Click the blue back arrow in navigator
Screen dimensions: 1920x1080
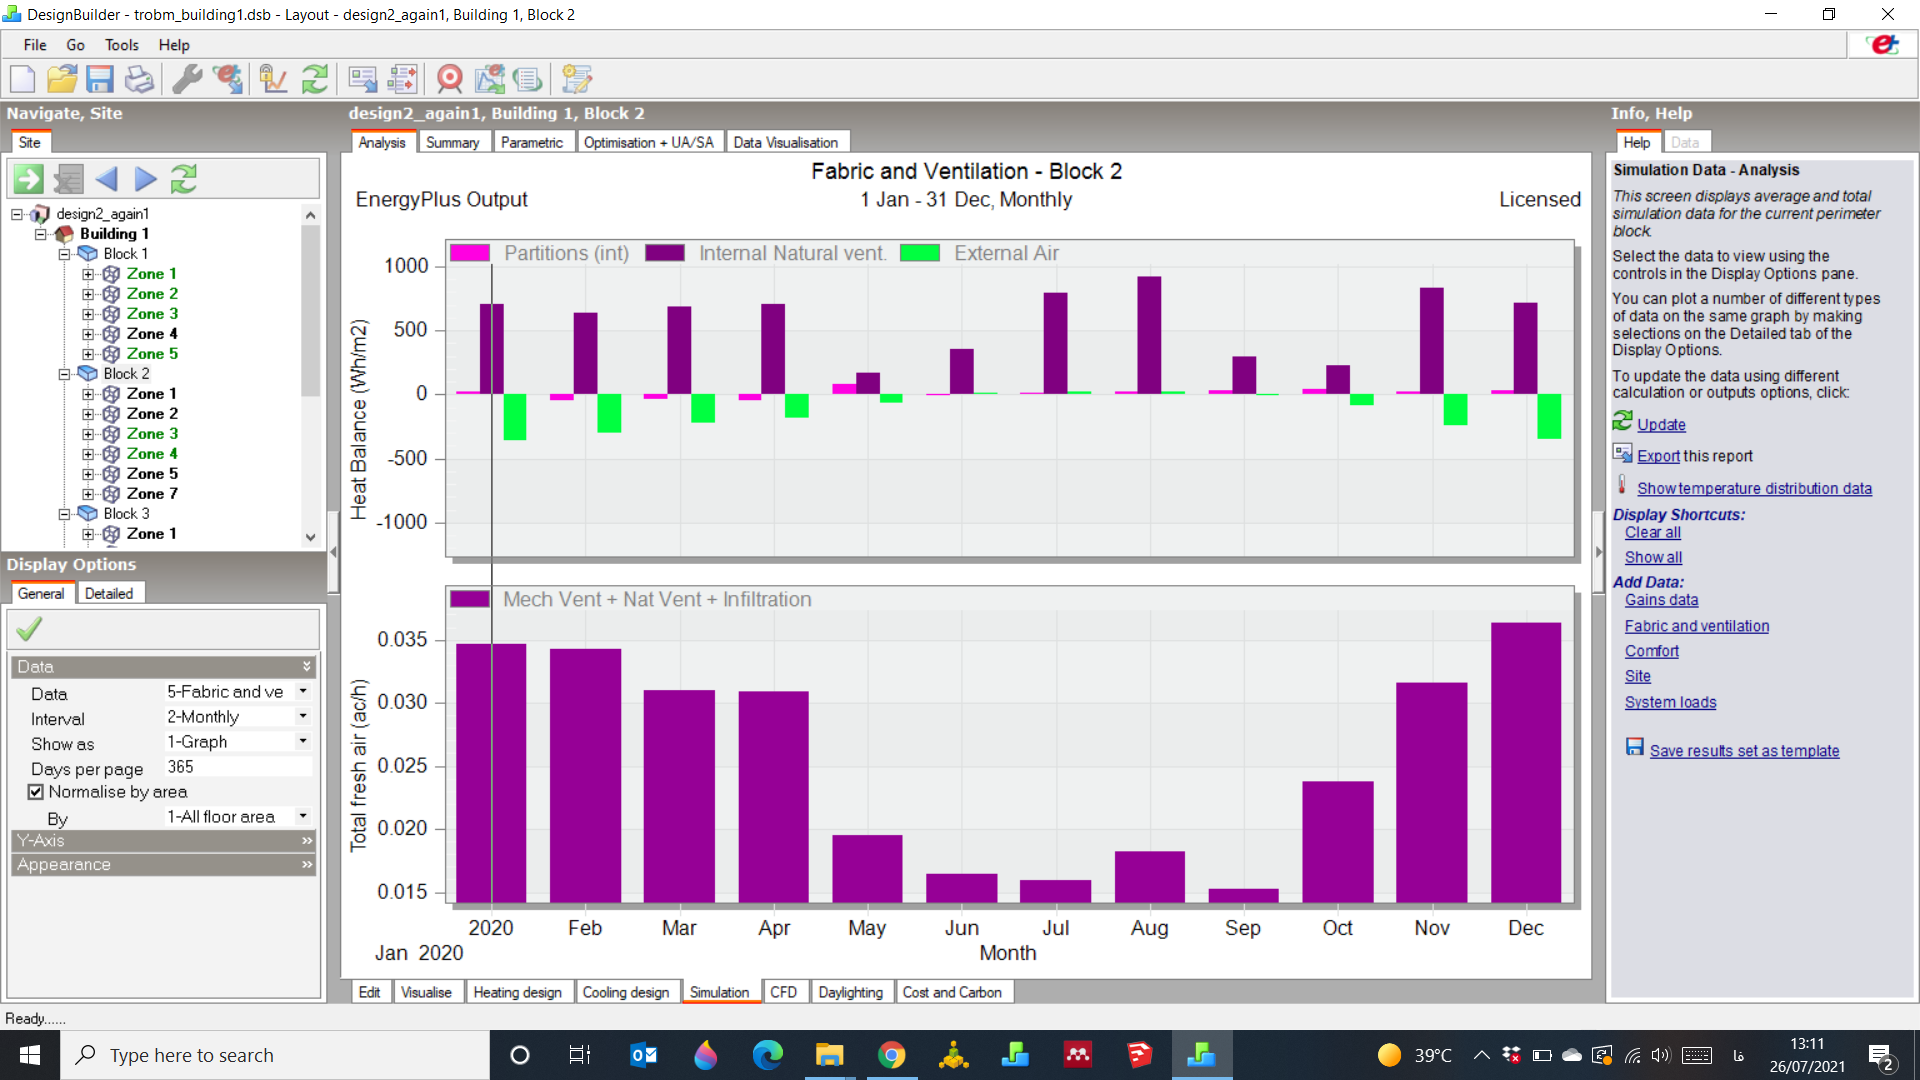pos(106,179)
